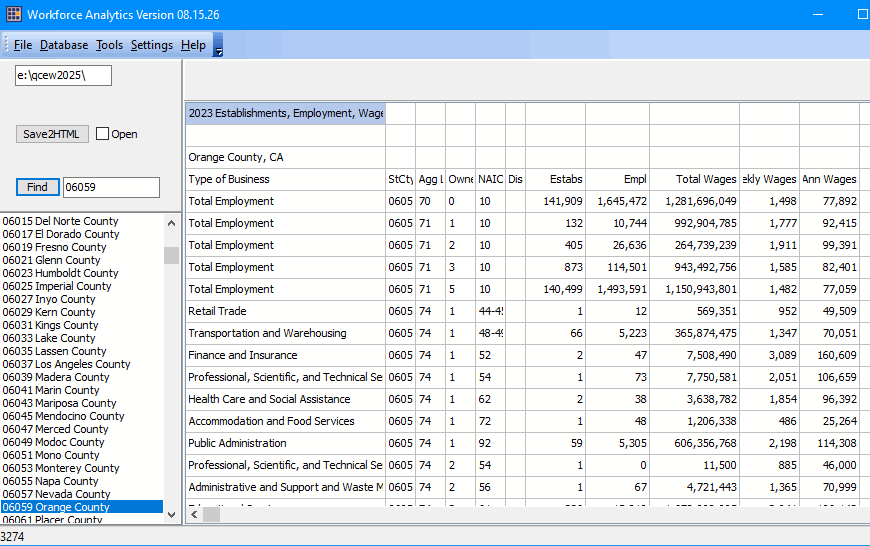The width and height of the screenshot is (870, 546).
Task: Click the Workforce Analytics app icon
Action: [x=13, y=14]
